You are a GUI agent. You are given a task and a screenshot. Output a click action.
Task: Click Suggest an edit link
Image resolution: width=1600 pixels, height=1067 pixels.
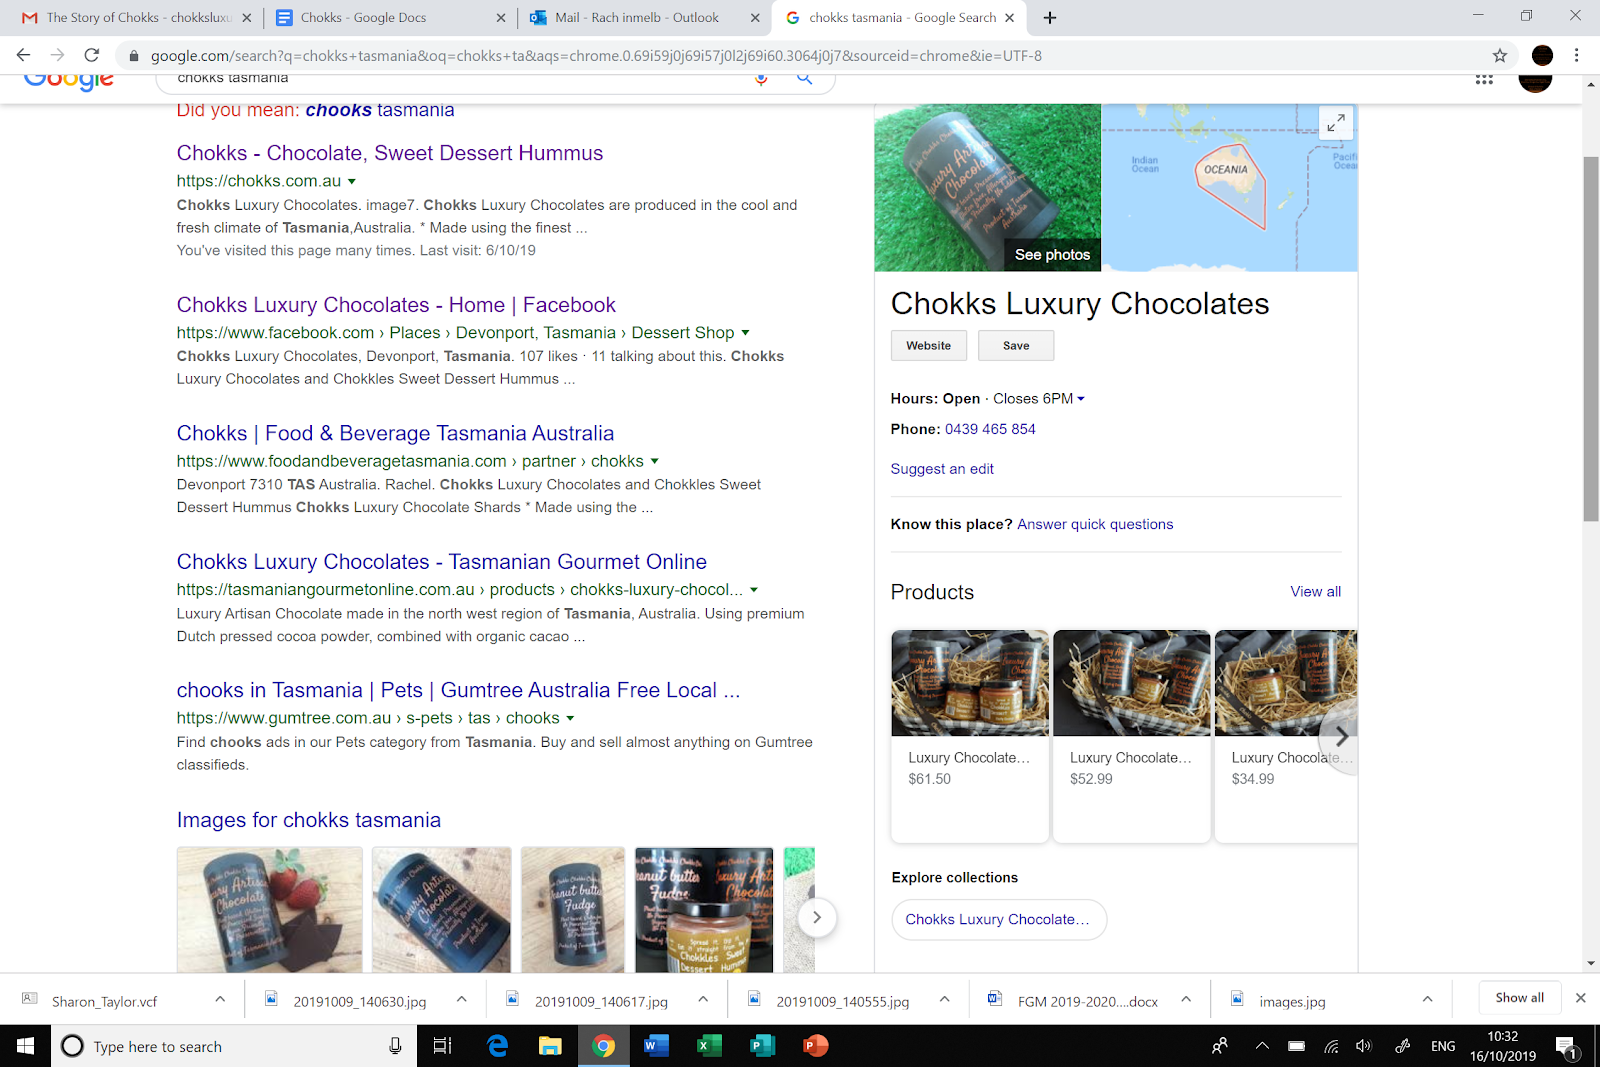pos(942,469)
